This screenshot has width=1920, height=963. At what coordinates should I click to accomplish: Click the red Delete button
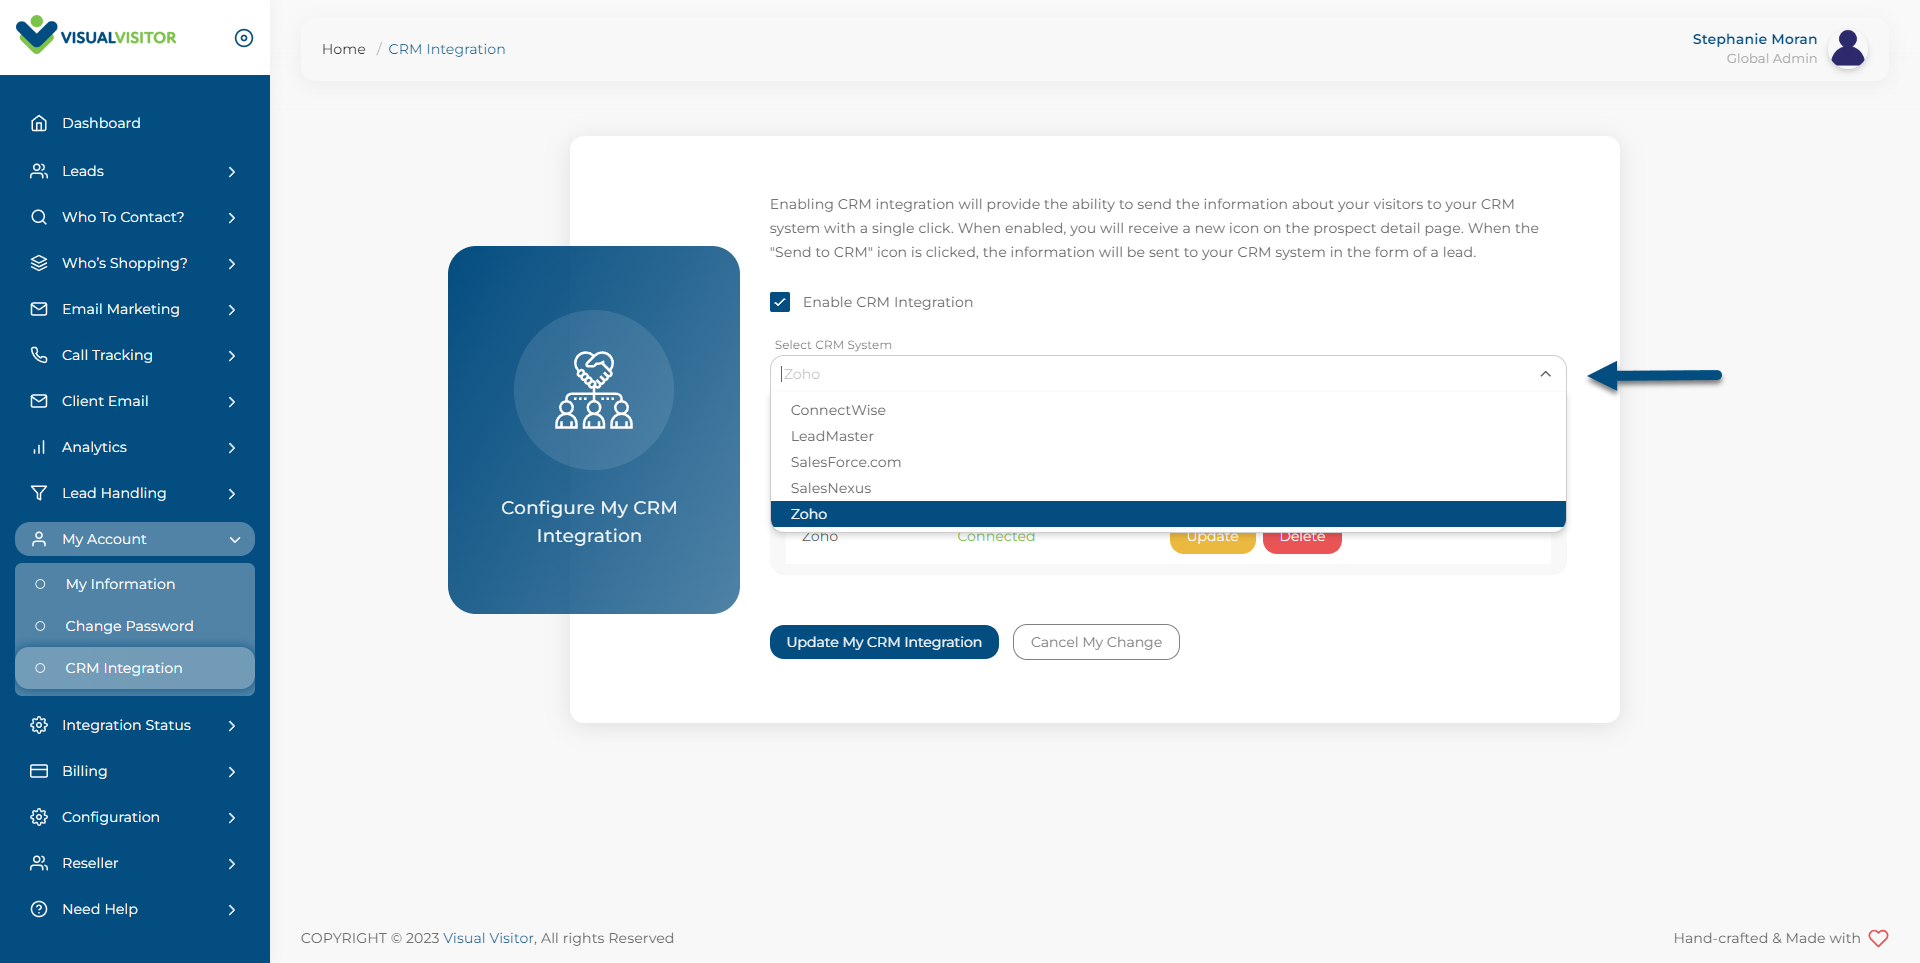click(1302, 540)
